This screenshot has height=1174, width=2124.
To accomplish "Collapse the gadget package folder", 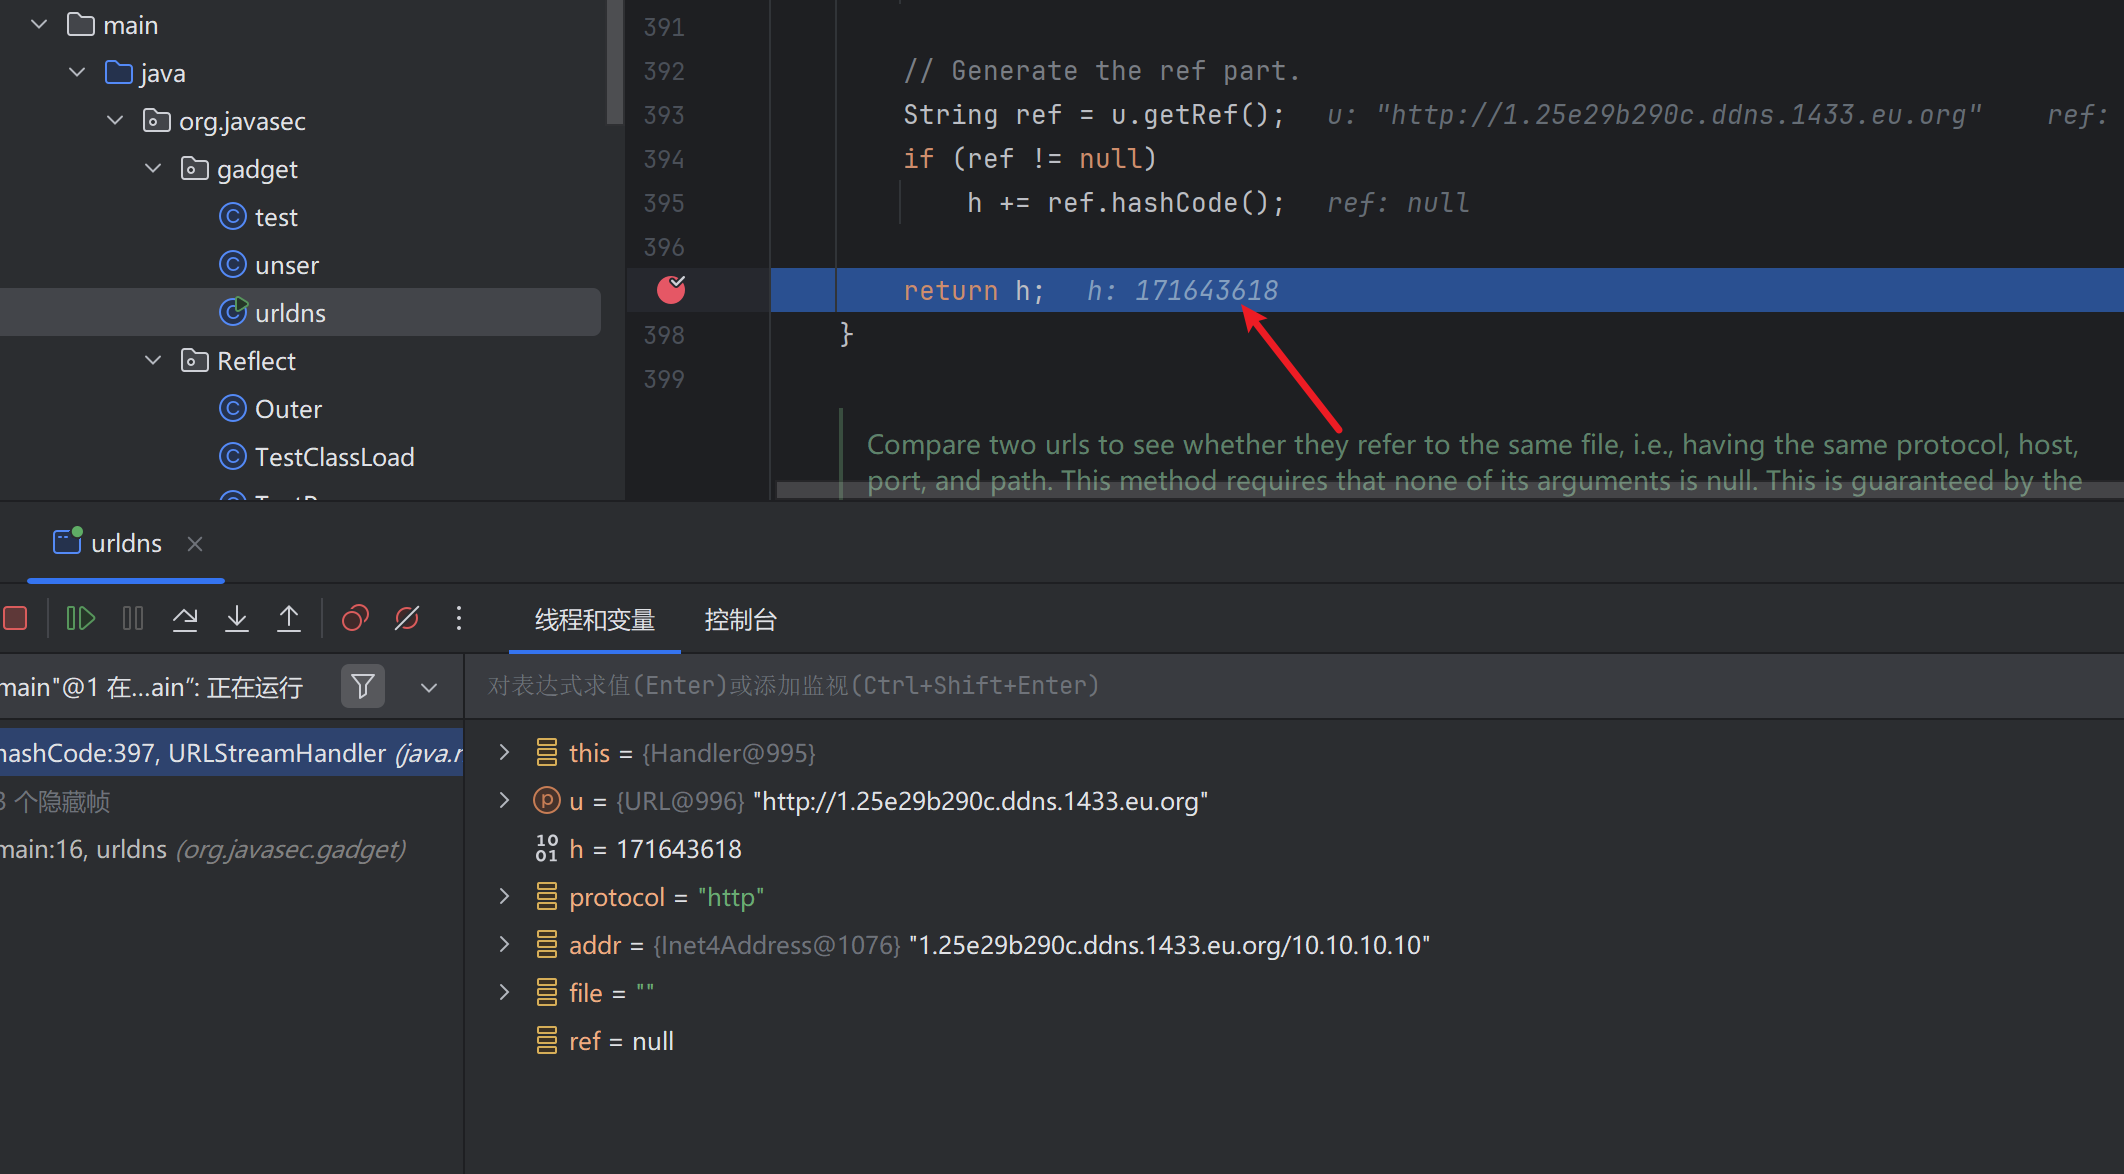I will pyautogui.click(x=153, y=169).
